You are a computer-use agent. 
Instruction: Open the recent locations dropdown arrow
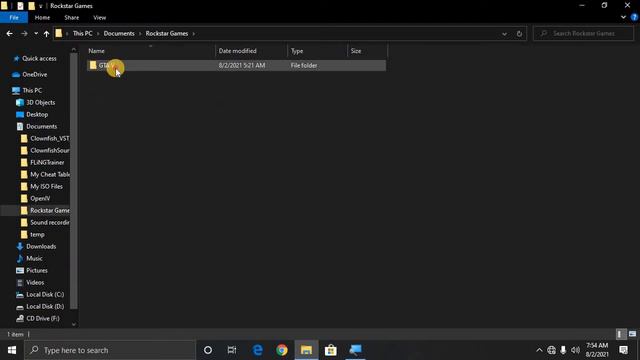[x=36, y=33]
